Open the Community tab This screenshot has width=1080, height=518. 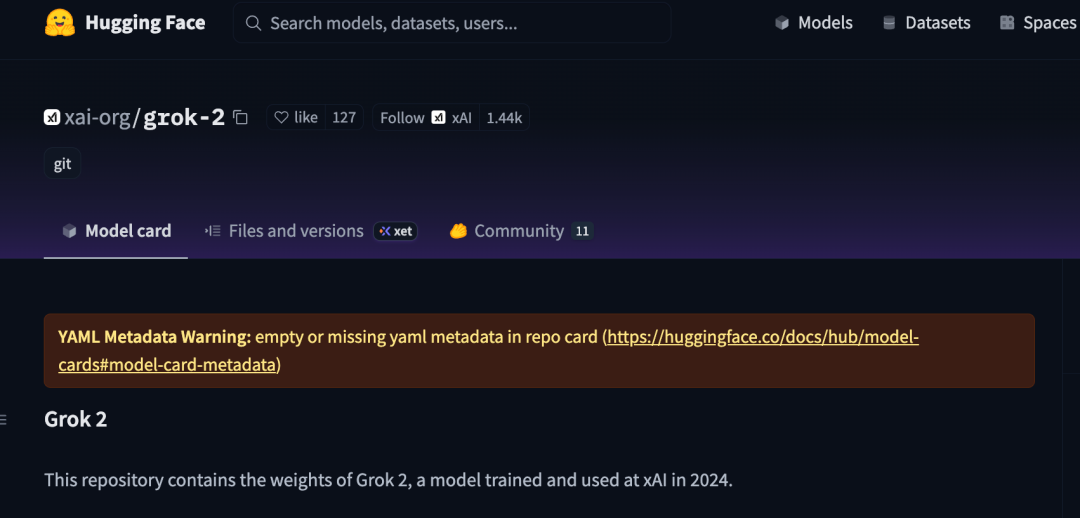click(521, 231)
